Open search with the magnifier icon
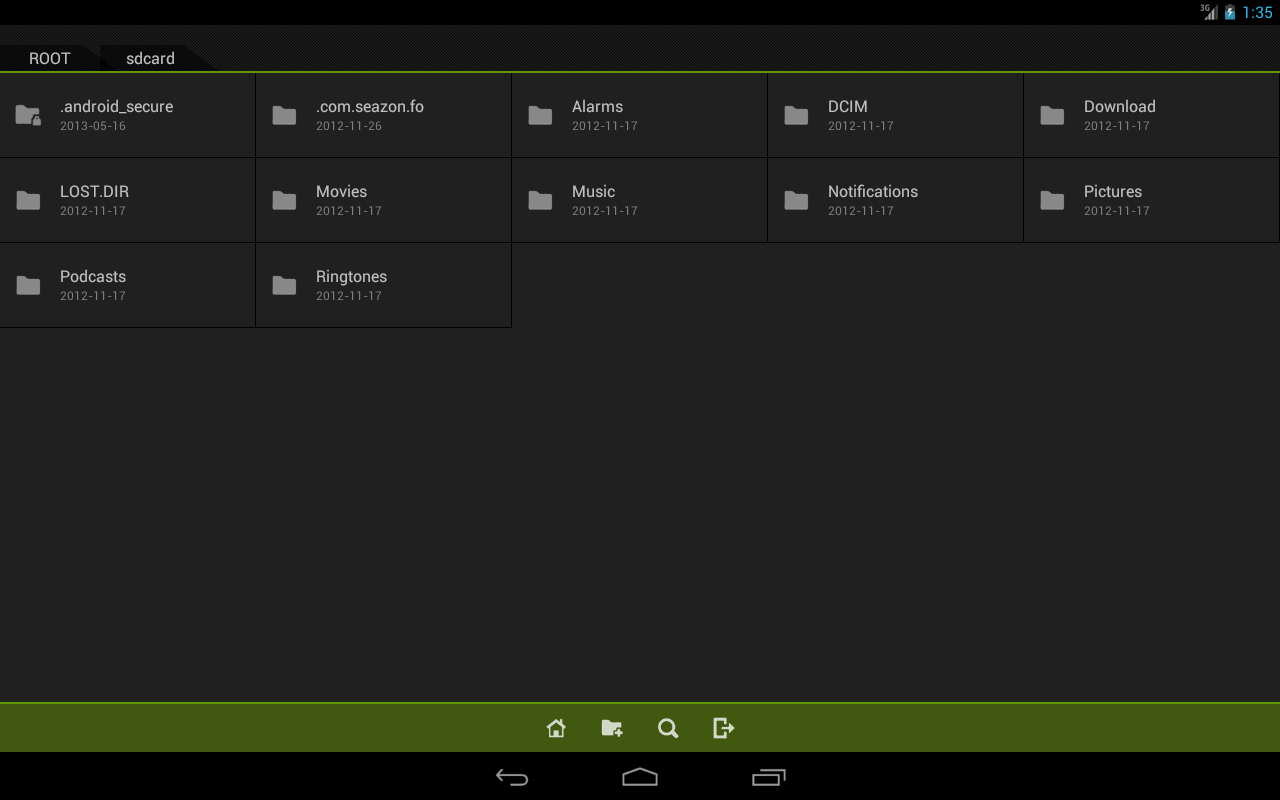The image size is (1280, 800). (668, 728)
